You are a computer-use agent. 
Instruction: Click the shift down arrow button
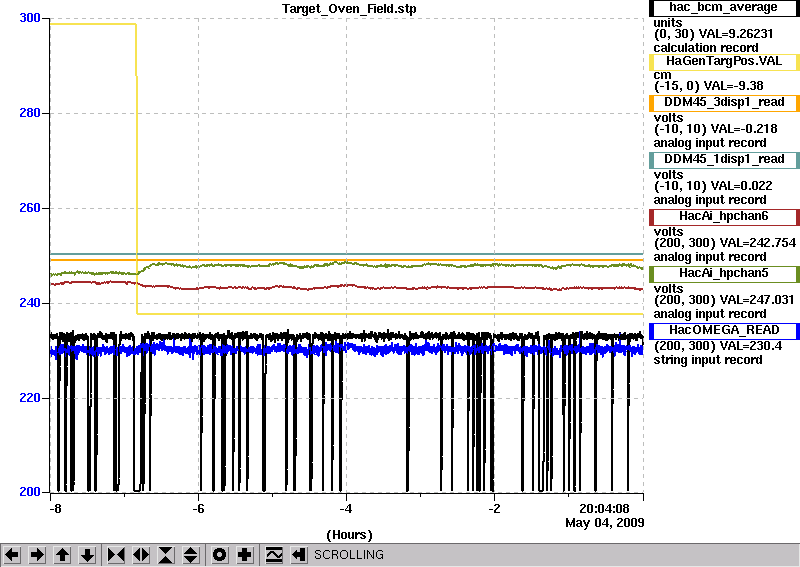[88, 555]
